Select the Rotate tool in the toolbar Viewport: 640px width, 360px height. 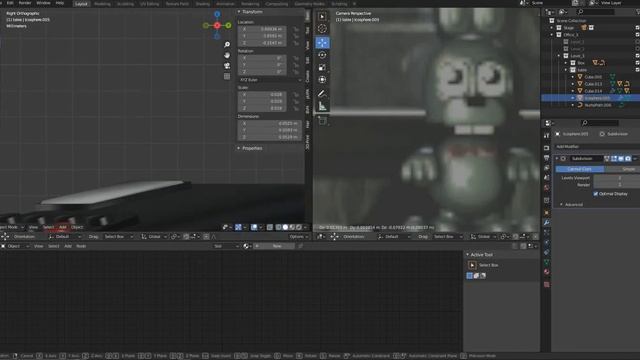tap(322, 55)
